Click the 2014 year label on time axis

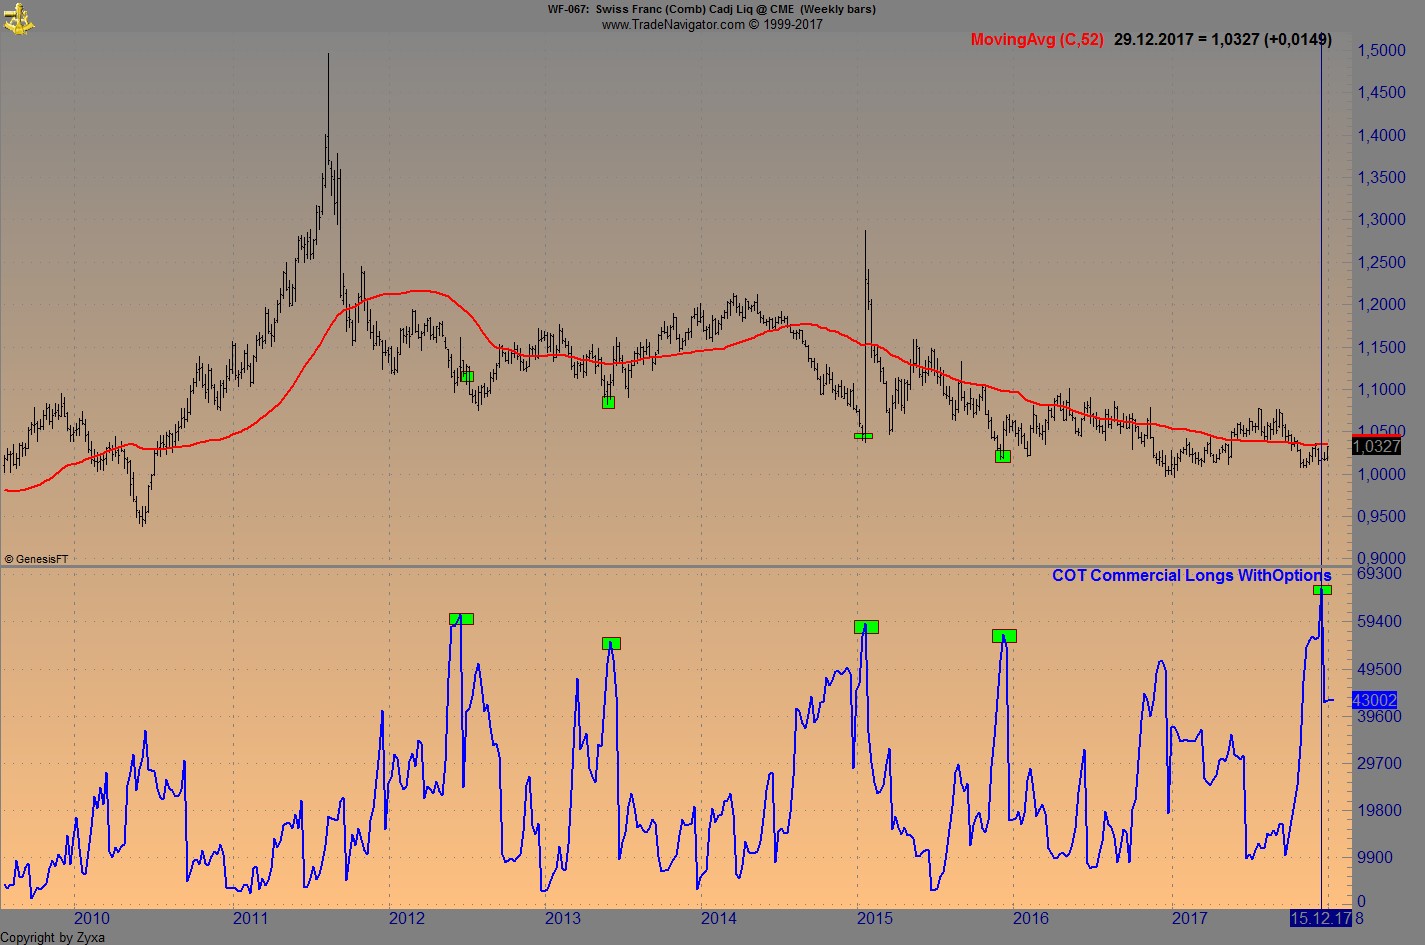(x=719, y=919)
